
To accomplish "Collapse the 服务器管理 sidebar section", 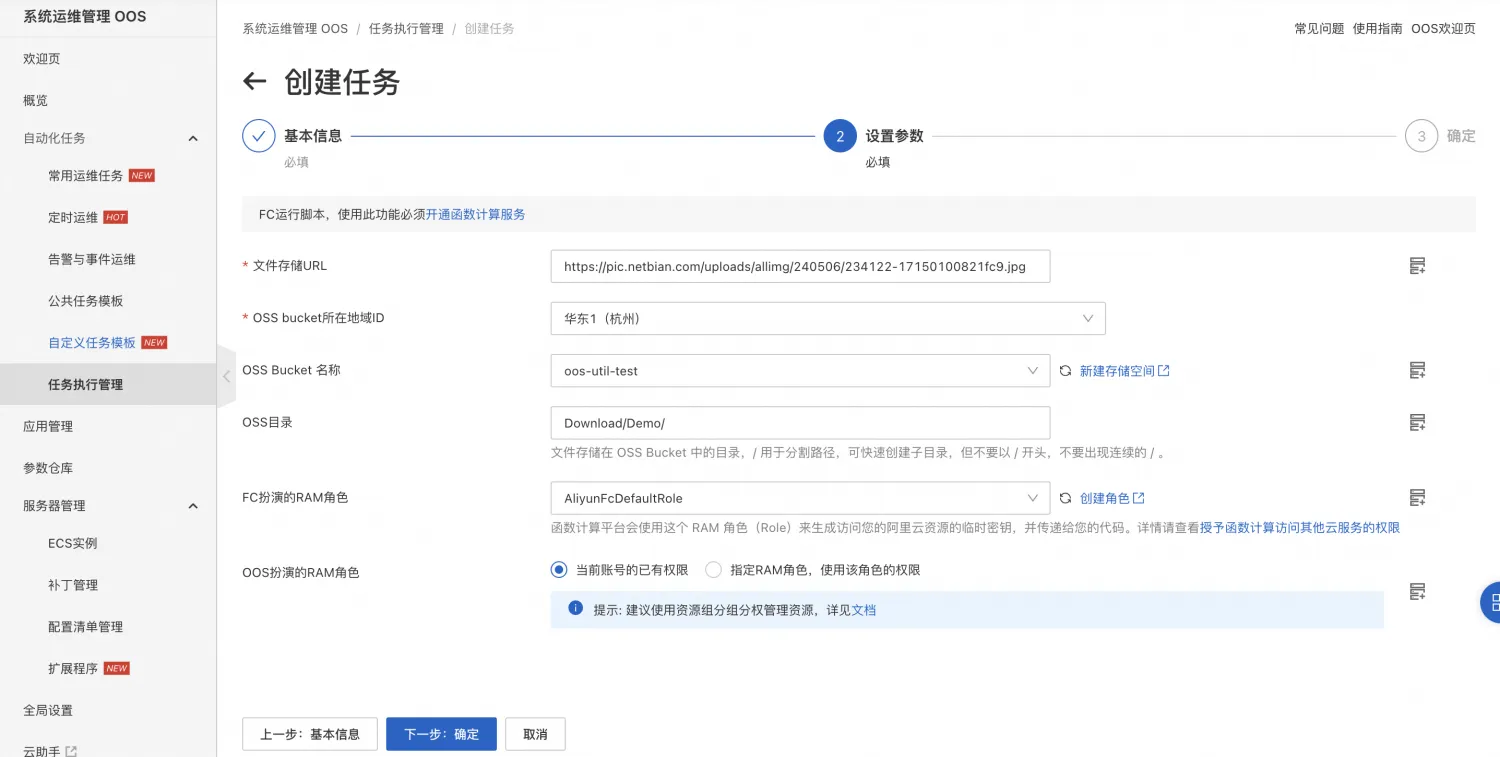I will tap(193, 506).
